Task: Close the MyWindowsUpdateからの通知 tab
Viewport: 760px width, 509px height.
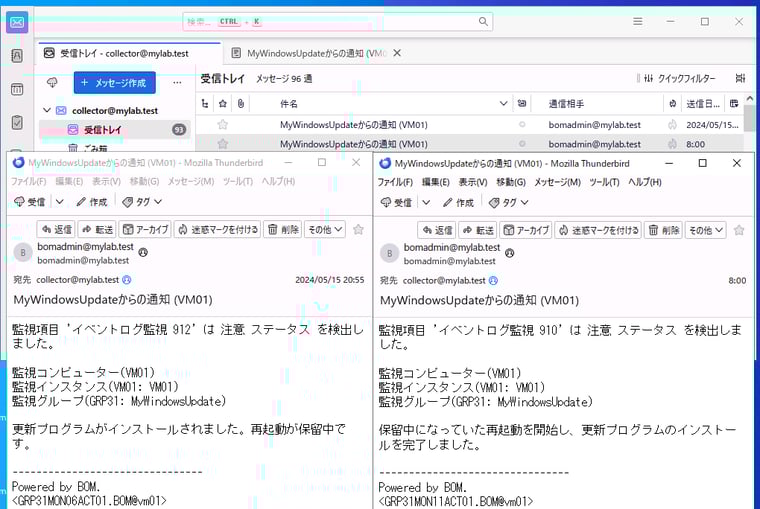Action: tap(397, 53)
